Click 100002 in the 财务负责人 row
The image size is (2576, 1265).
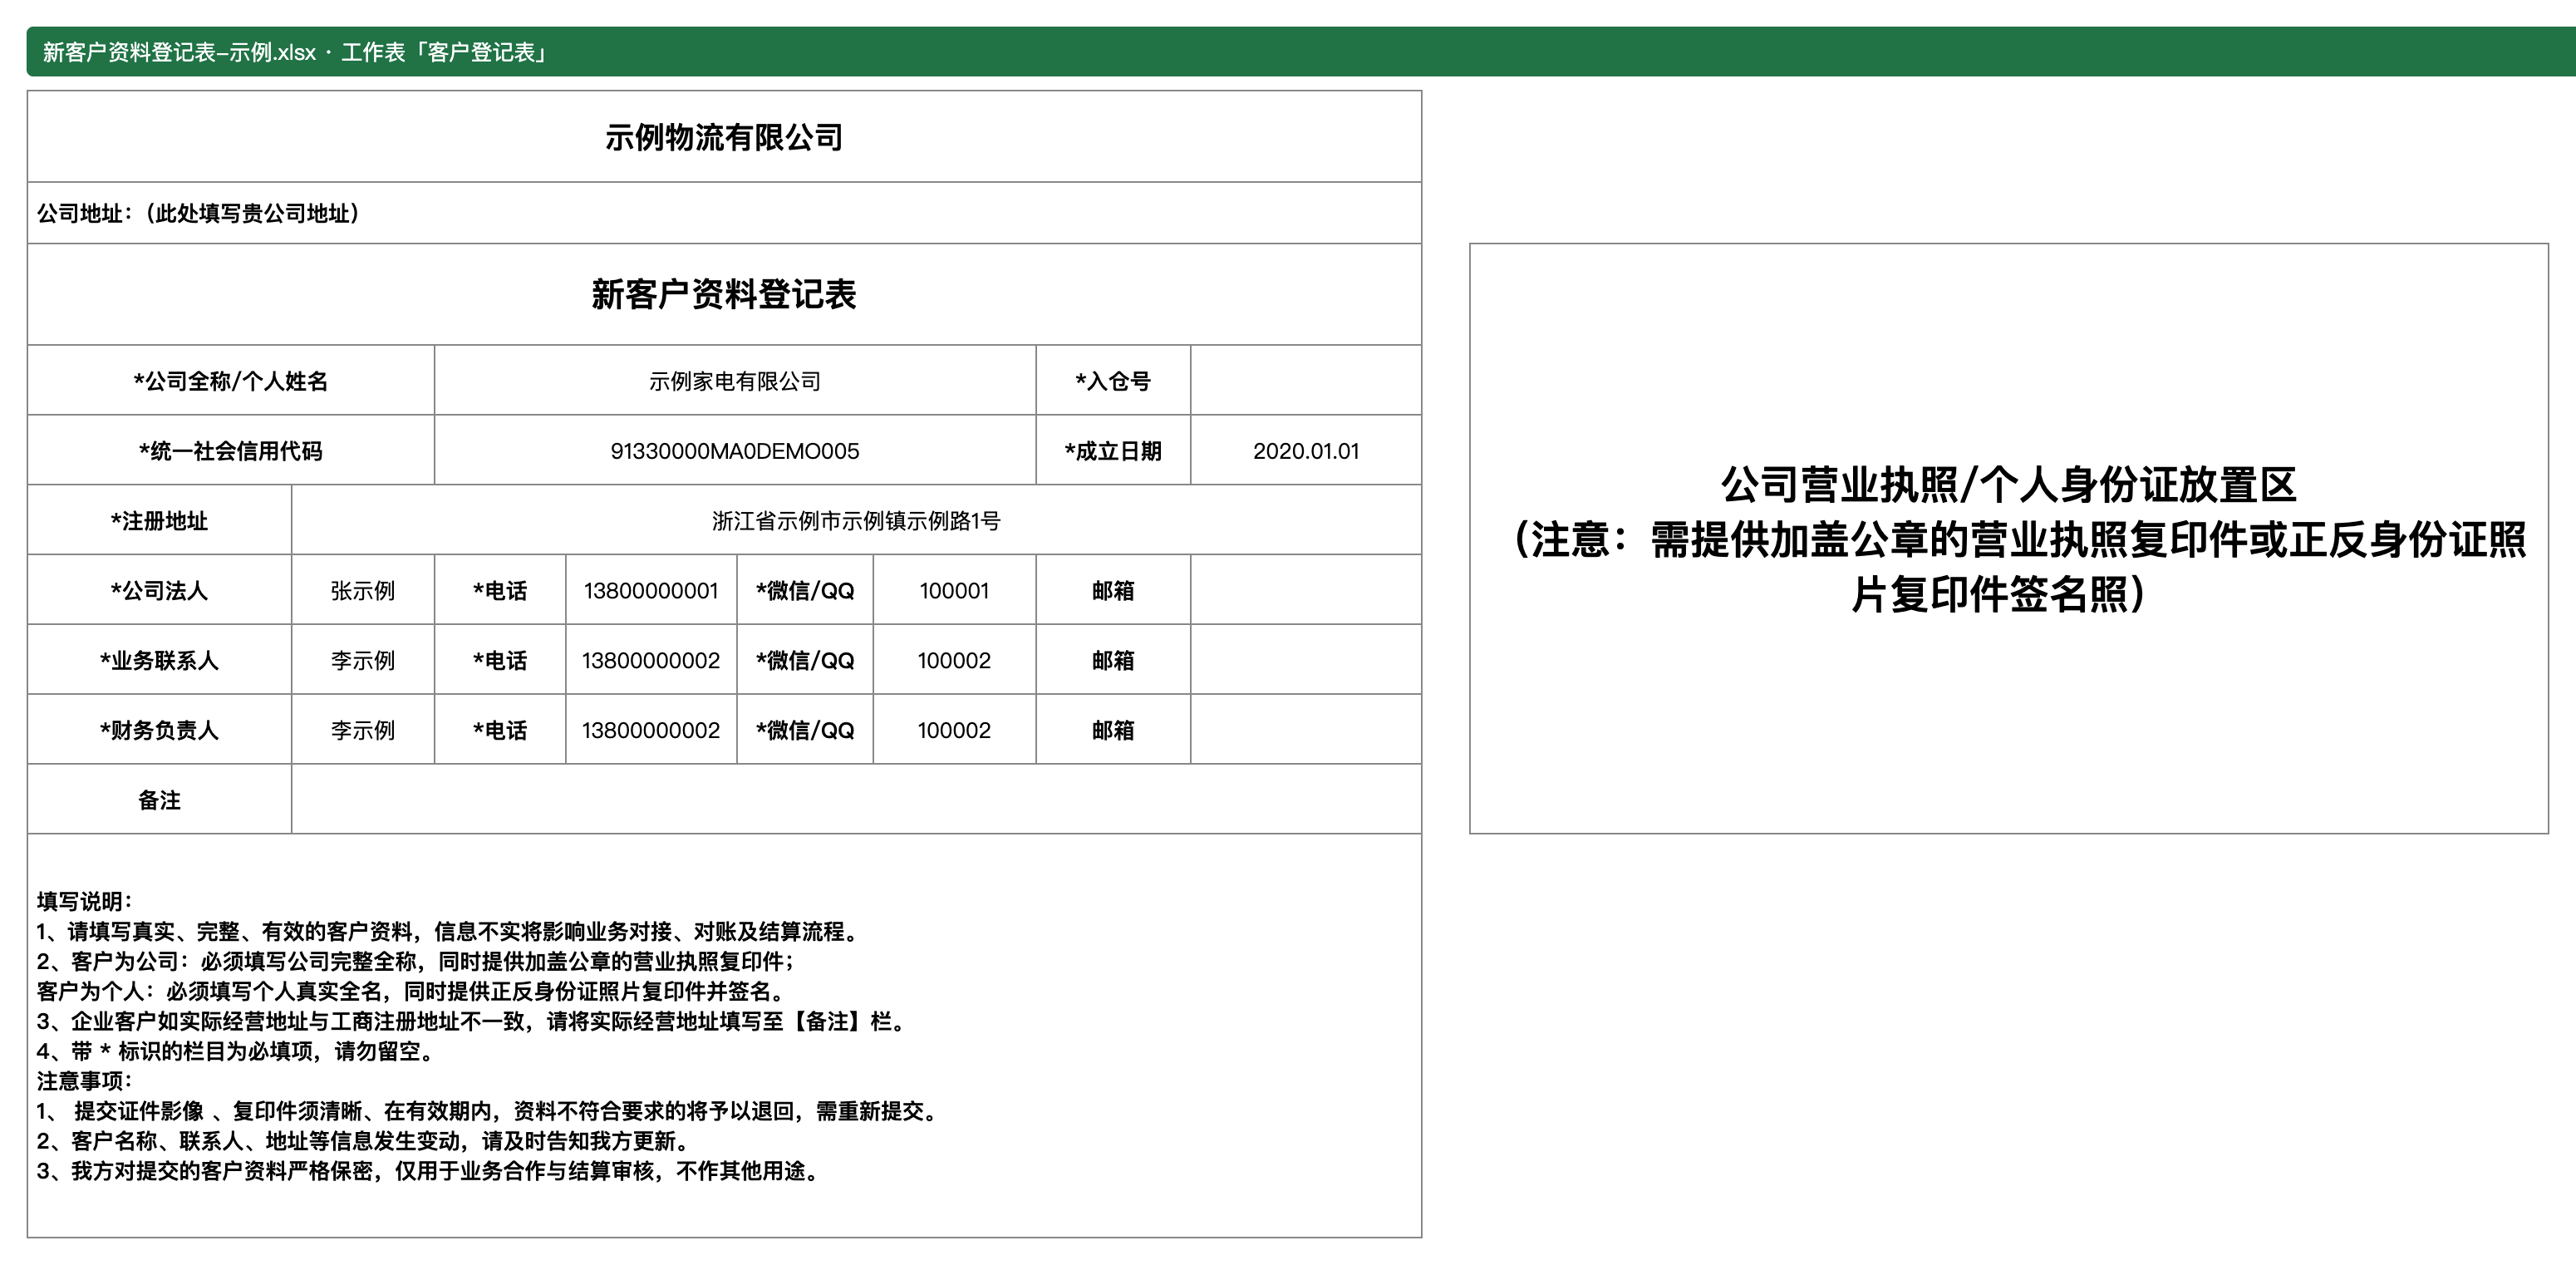(954, 731)
